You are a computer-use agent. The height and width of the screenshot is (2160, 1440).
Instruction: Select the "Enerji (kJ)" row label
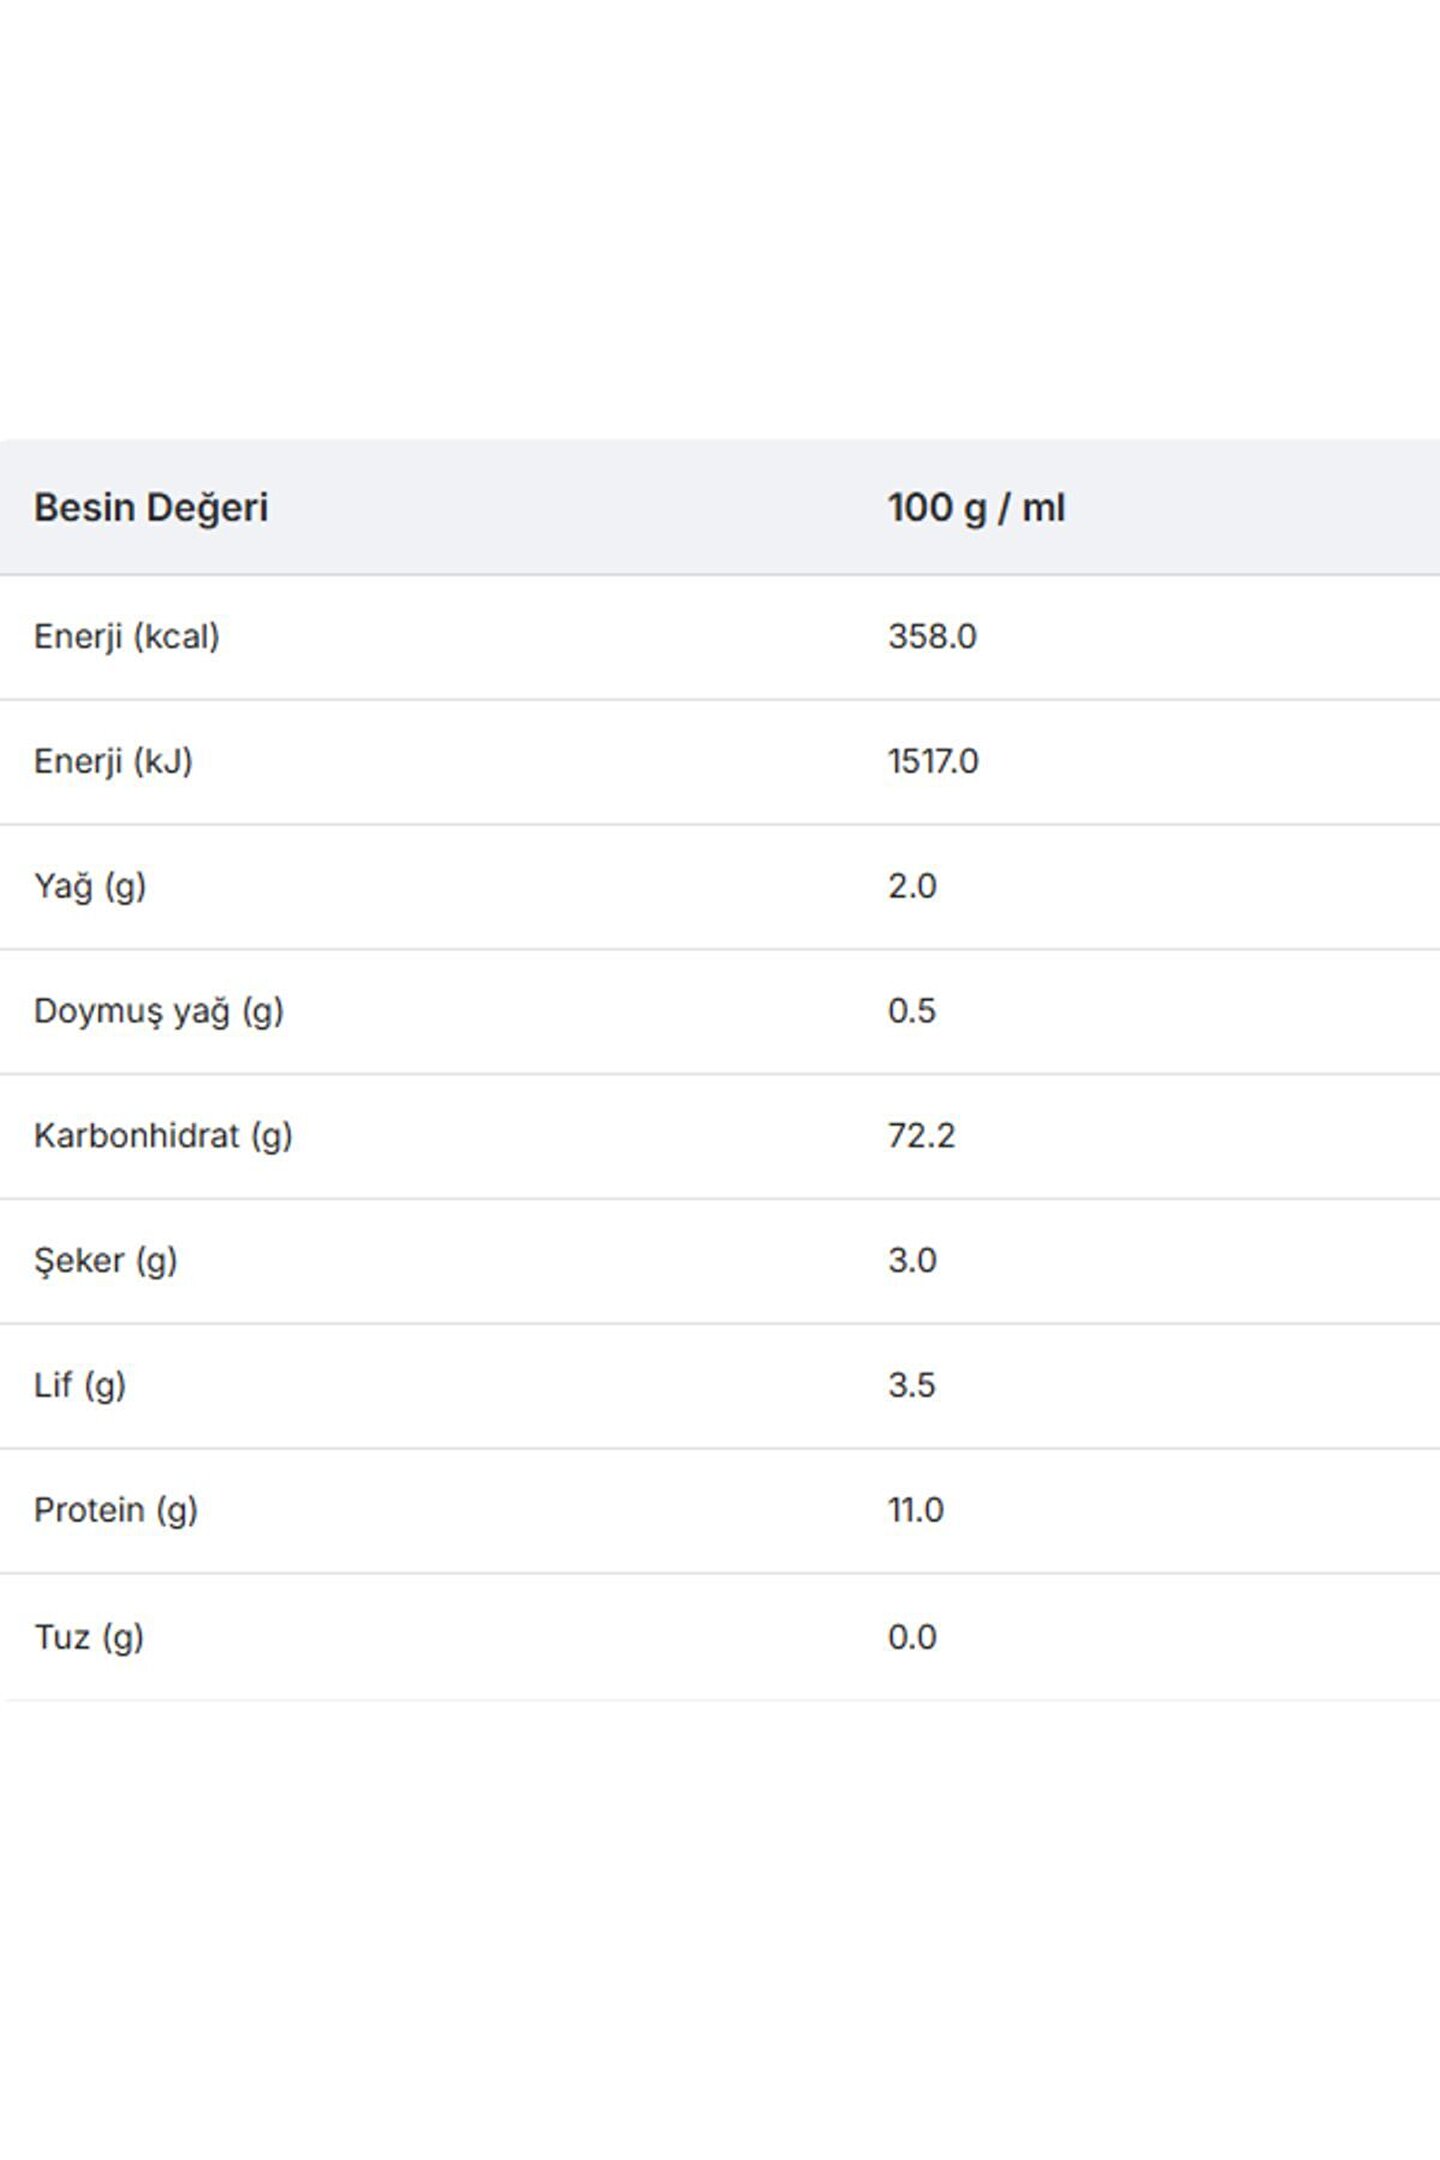click(x=113, y=762)
